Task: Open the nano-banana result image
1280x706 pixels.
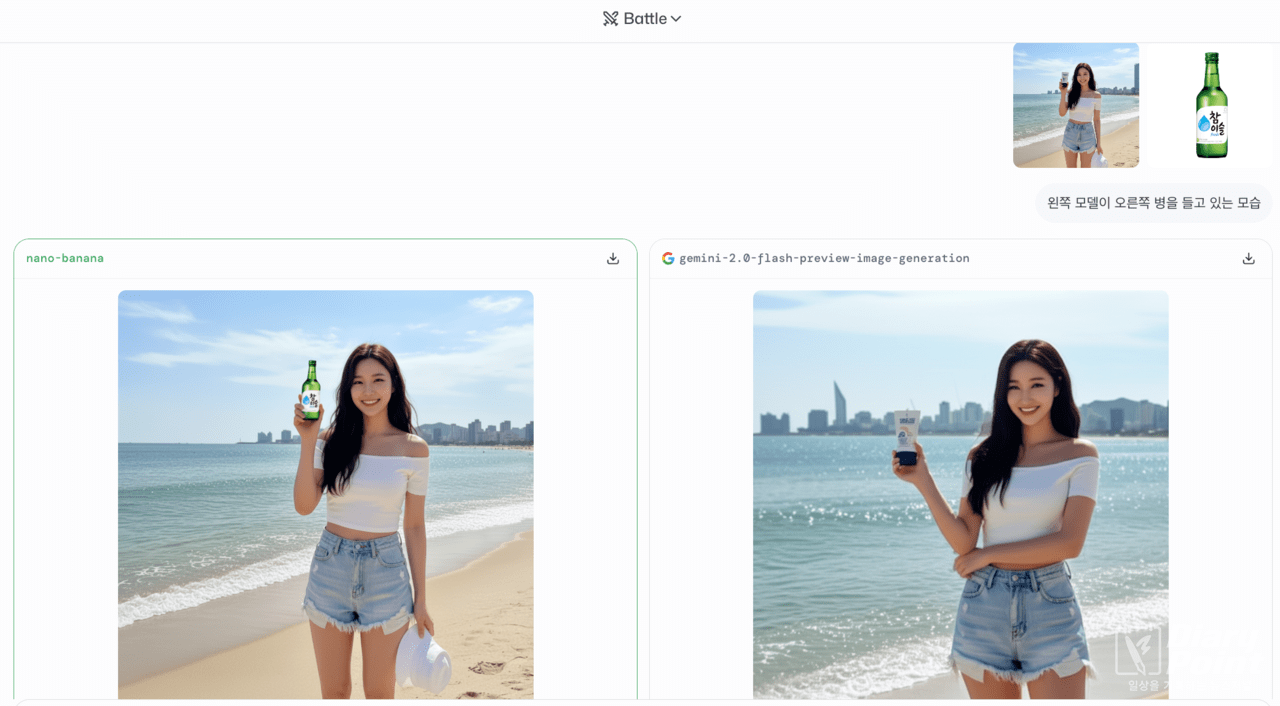Action: coord(326,495)
